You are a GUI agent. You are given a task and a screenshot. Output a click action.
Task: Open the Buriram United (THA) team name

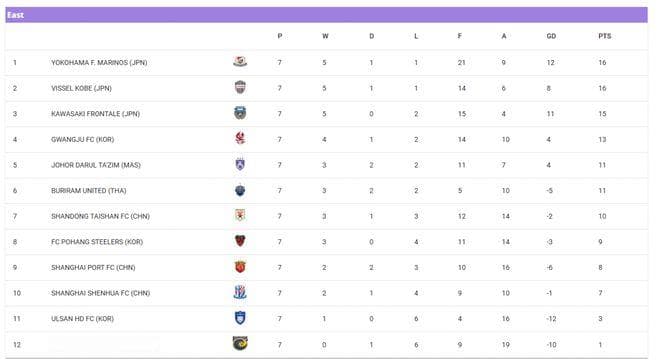pyautogui.click(x=89, y=191)
